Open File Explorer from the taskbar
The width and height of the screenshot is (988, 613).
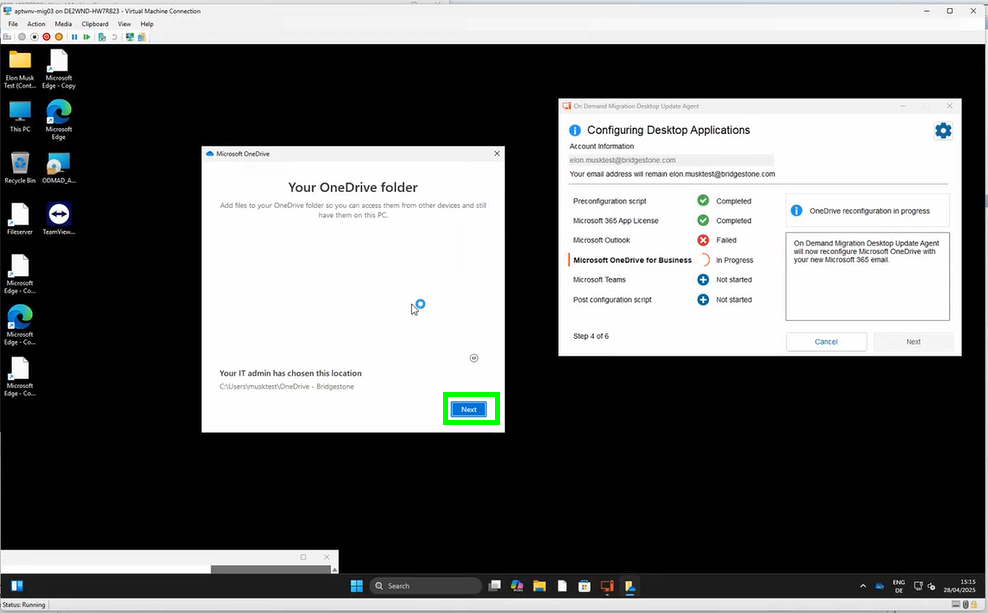click(539, 586)
